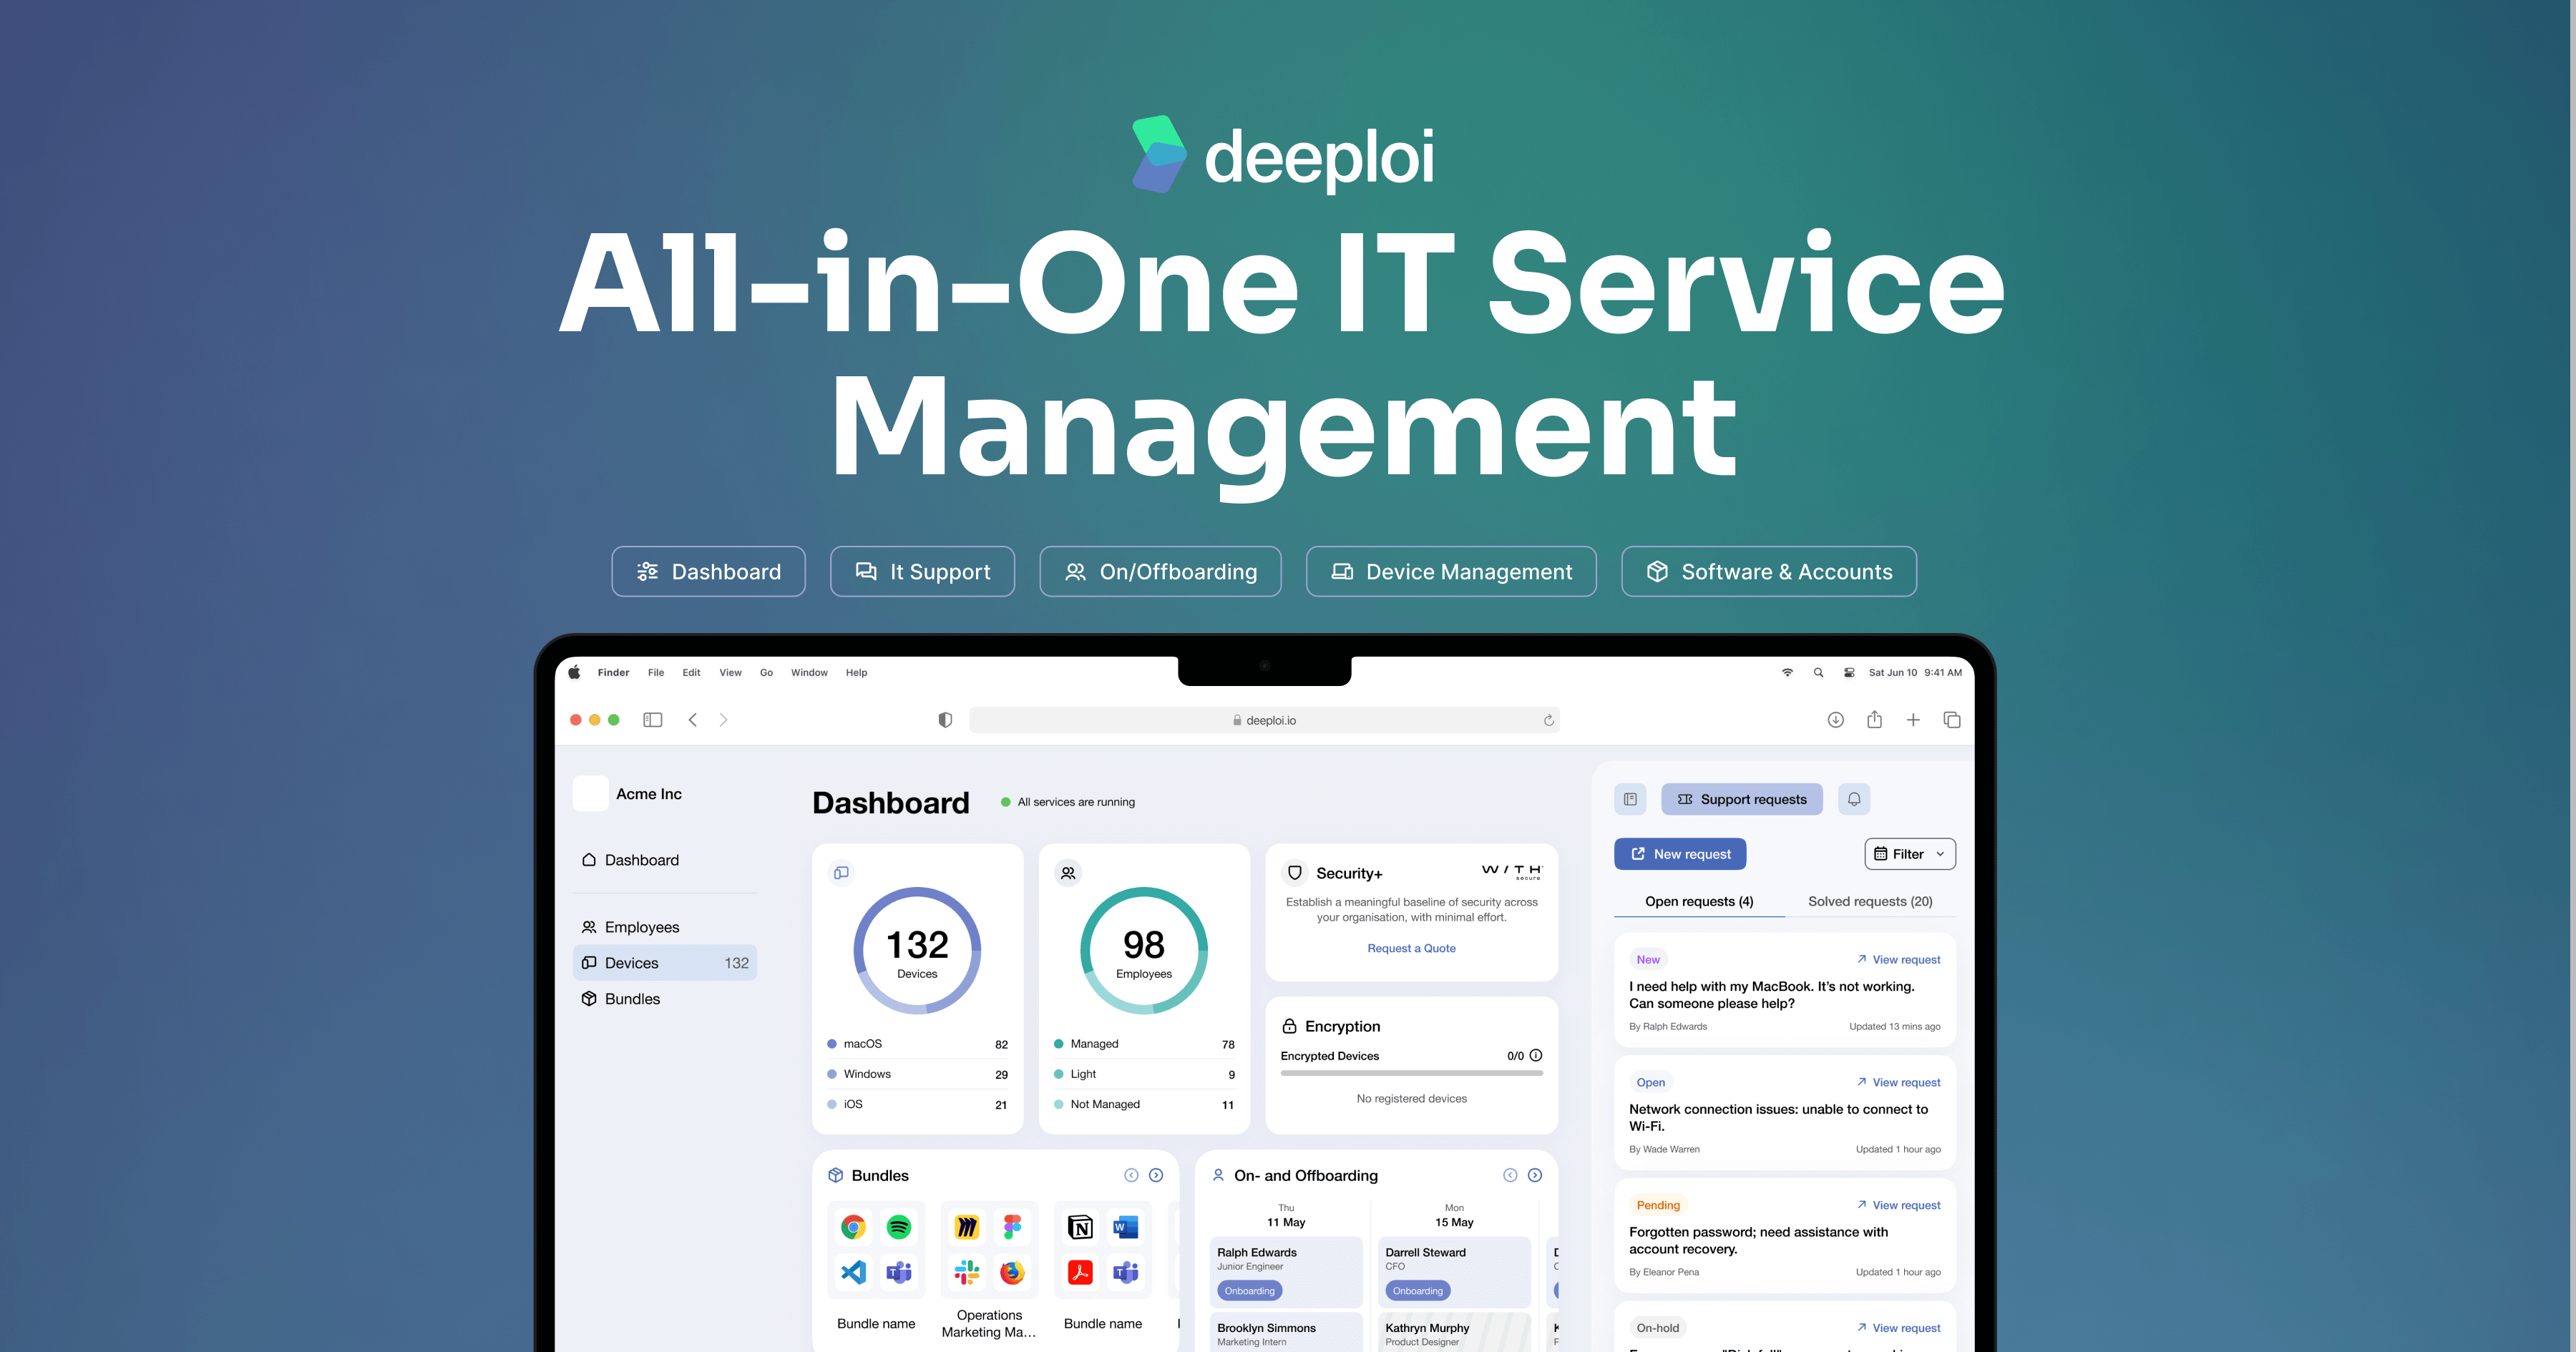This screenshot has width=2576, height=1352.
Task: Click the Safari sidebar toggle icon
Action: pyautogui.click(x=652, y=720)
